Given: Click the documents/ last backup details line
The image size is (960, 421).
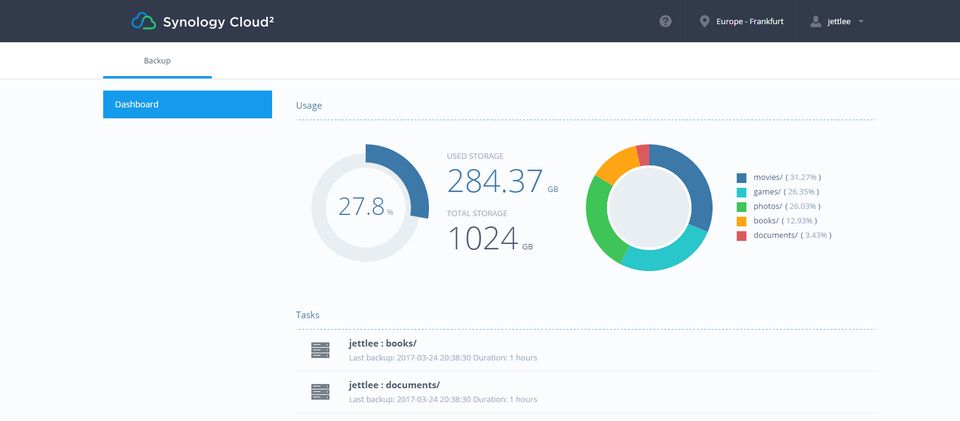Looking at the screenshot, I should pyautogui.click(x=443, y=399).
